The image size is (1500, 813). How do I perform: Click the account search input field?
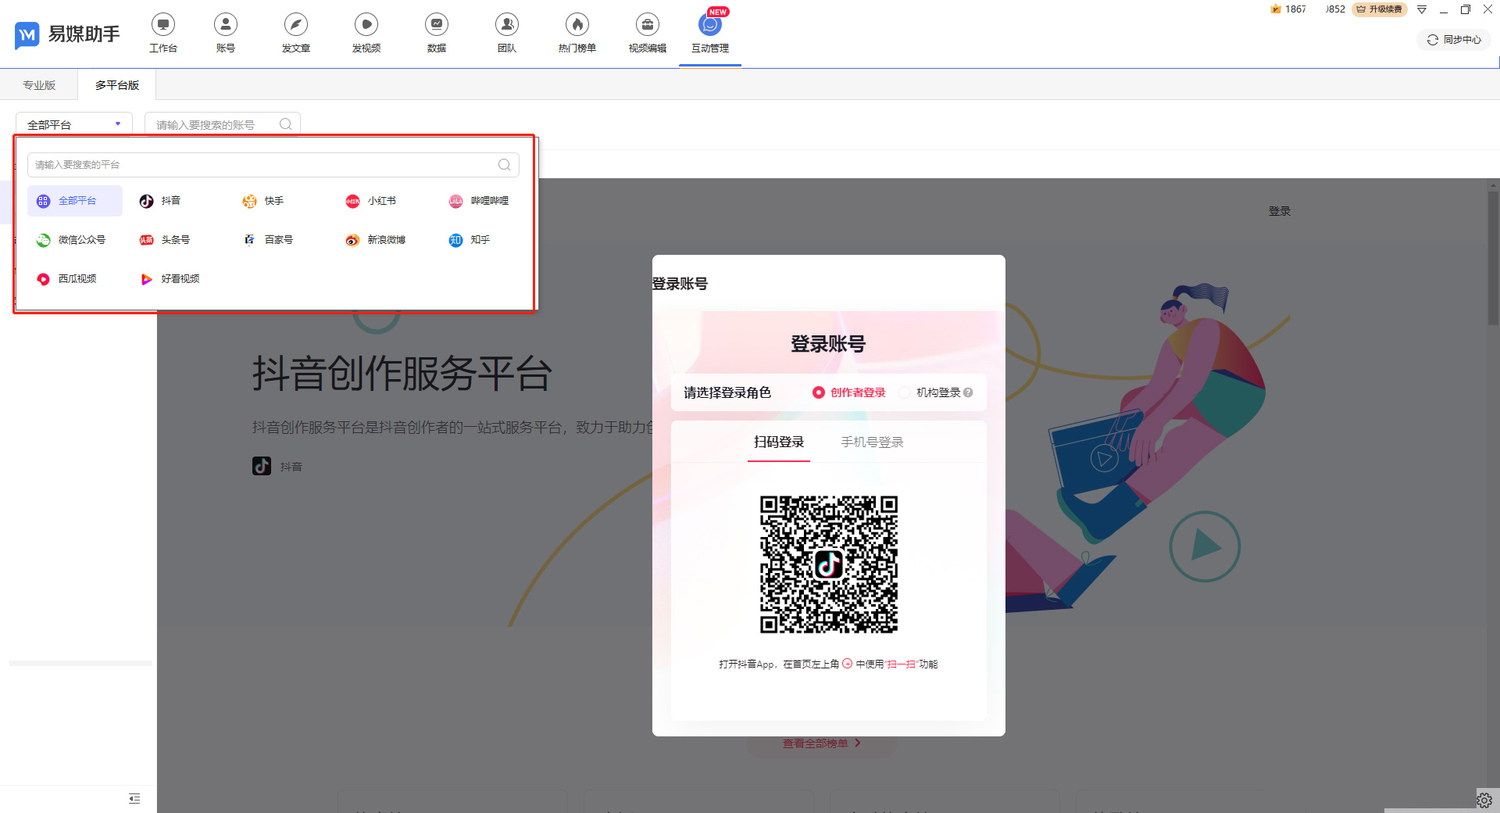tap(222, 124)
